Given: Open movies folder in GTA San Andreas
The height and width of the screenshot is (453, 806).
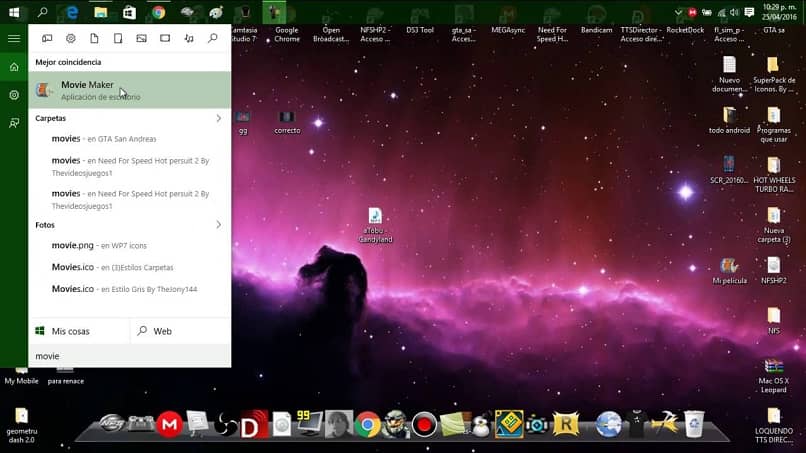Looking at the screenshot, I should click(x=130, y=139).
